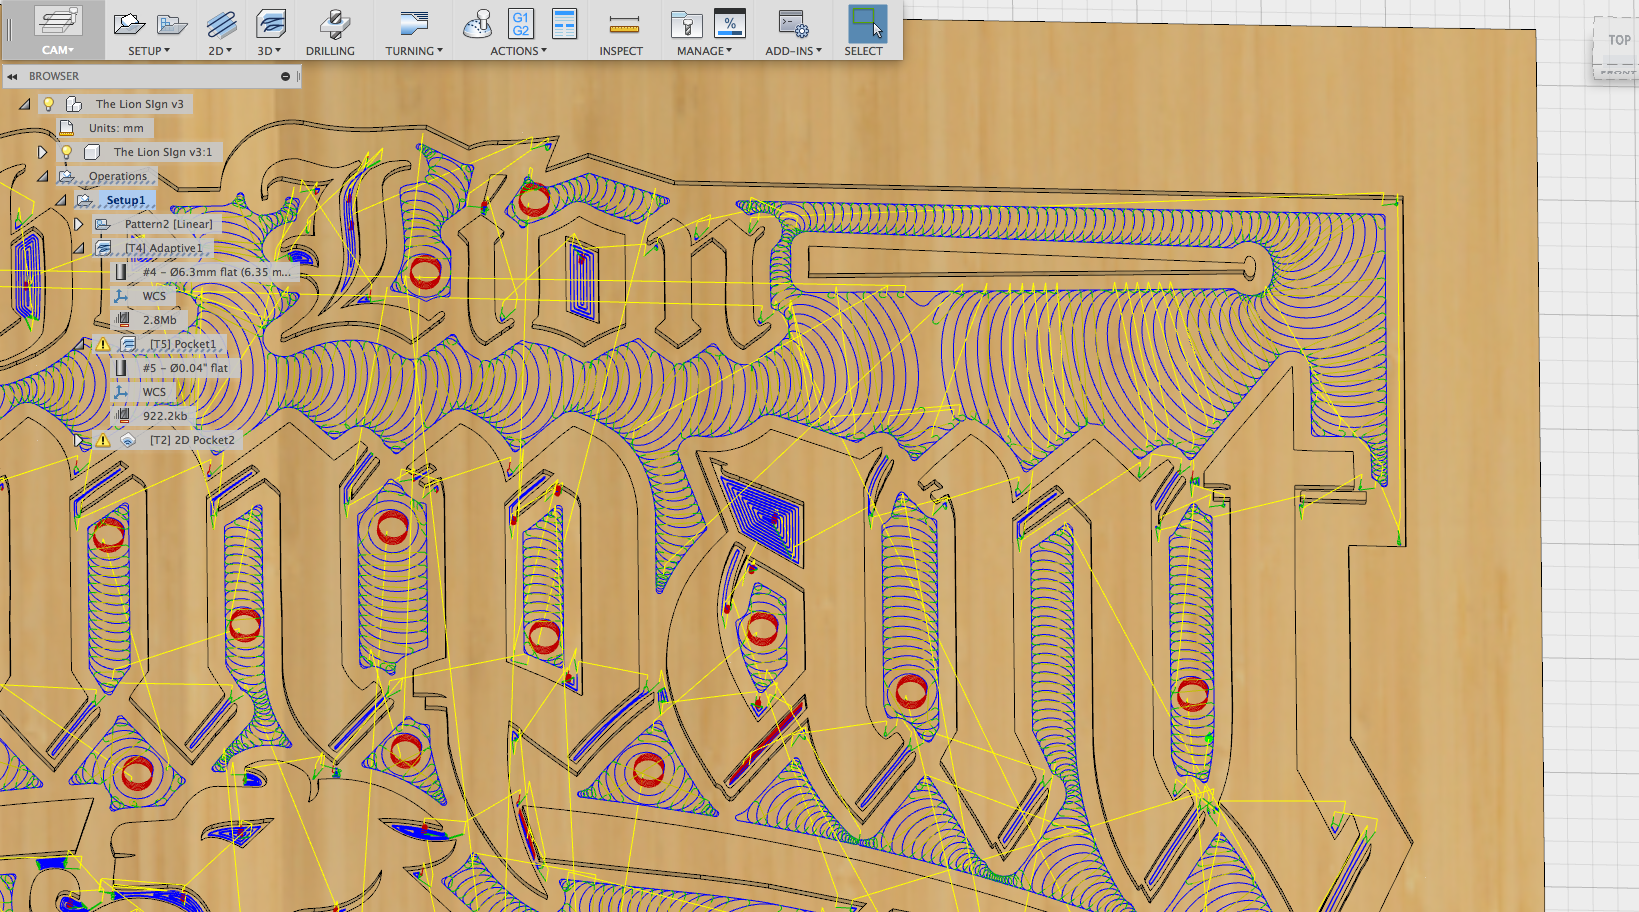The width and height of the screenshot is (1639, 912).
Task: Open the Turning operations icon
Action: [x=413, y=24]
